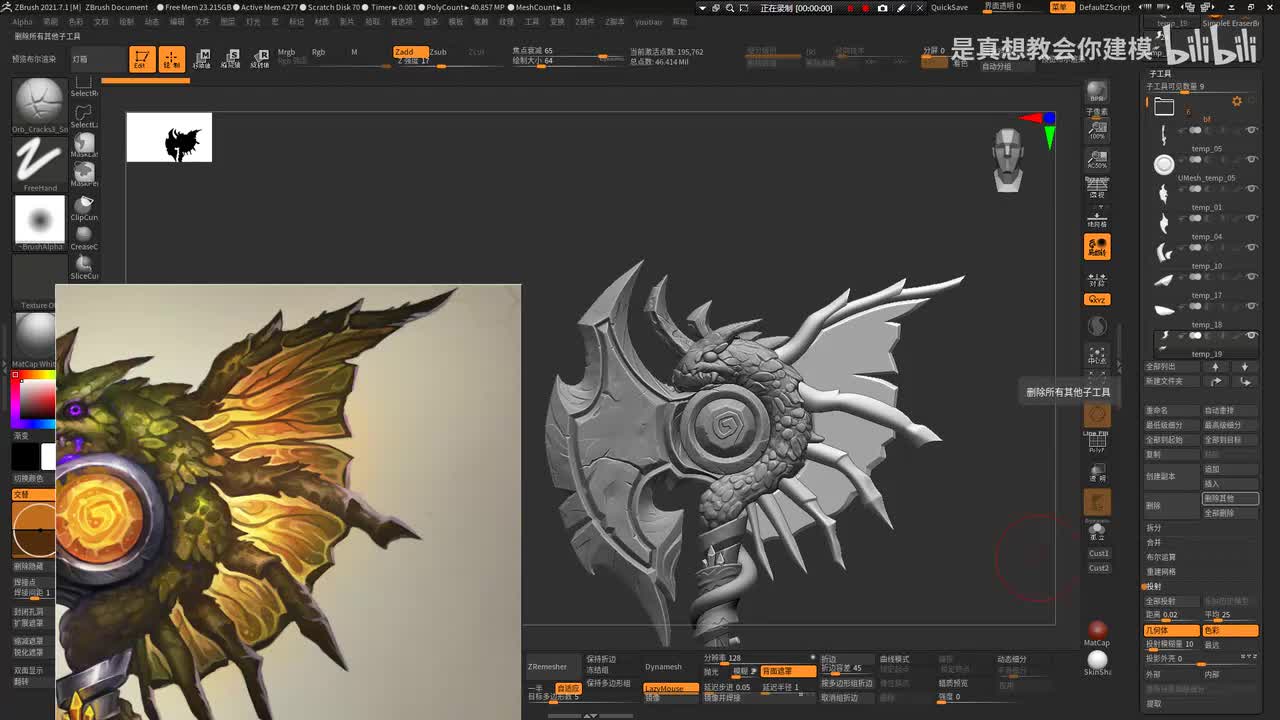
Task: Click the 全部删除 delete all button
Action: coord(1230,513)
